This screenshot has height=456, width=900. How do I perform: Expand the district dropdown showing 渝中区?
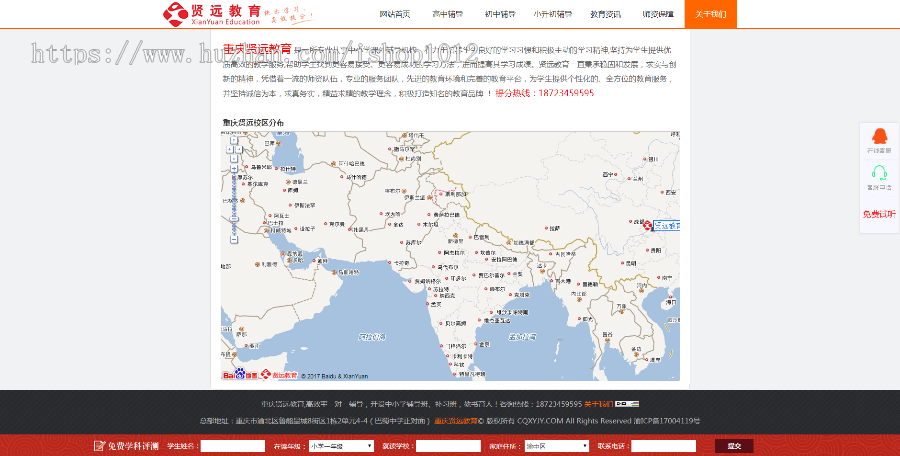(557, 446)
